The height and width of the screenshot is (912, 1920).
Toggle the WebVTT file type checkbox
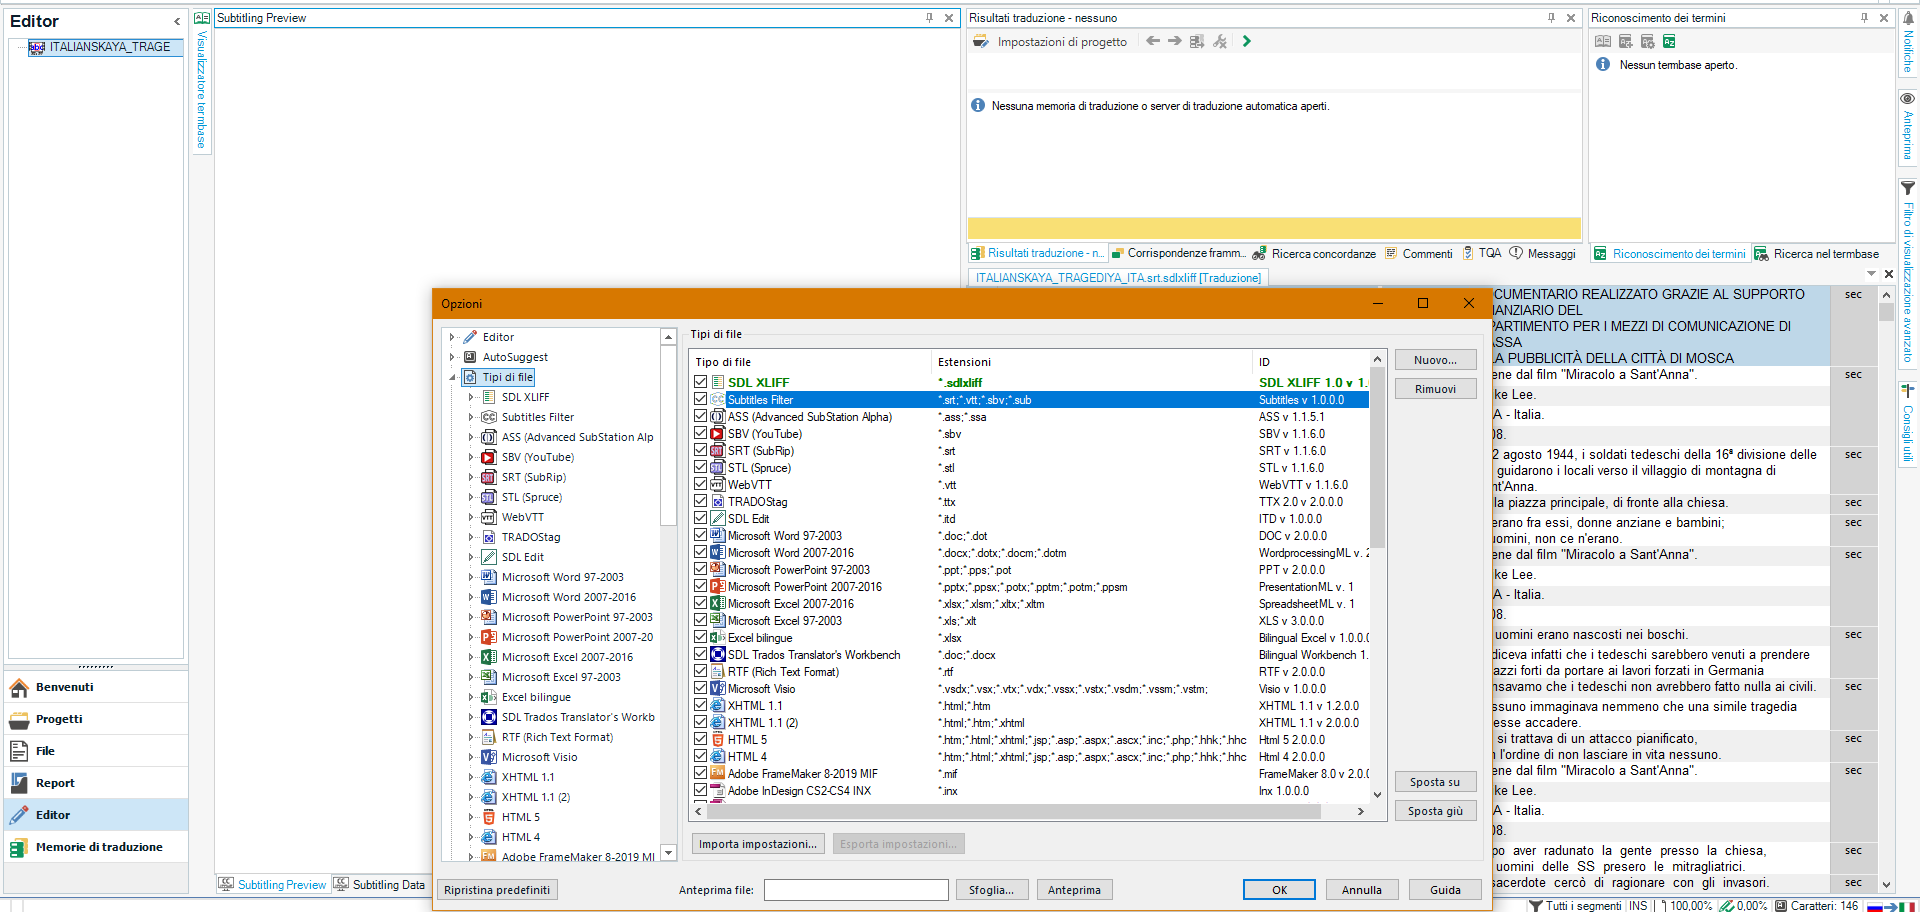pos(701,484)
